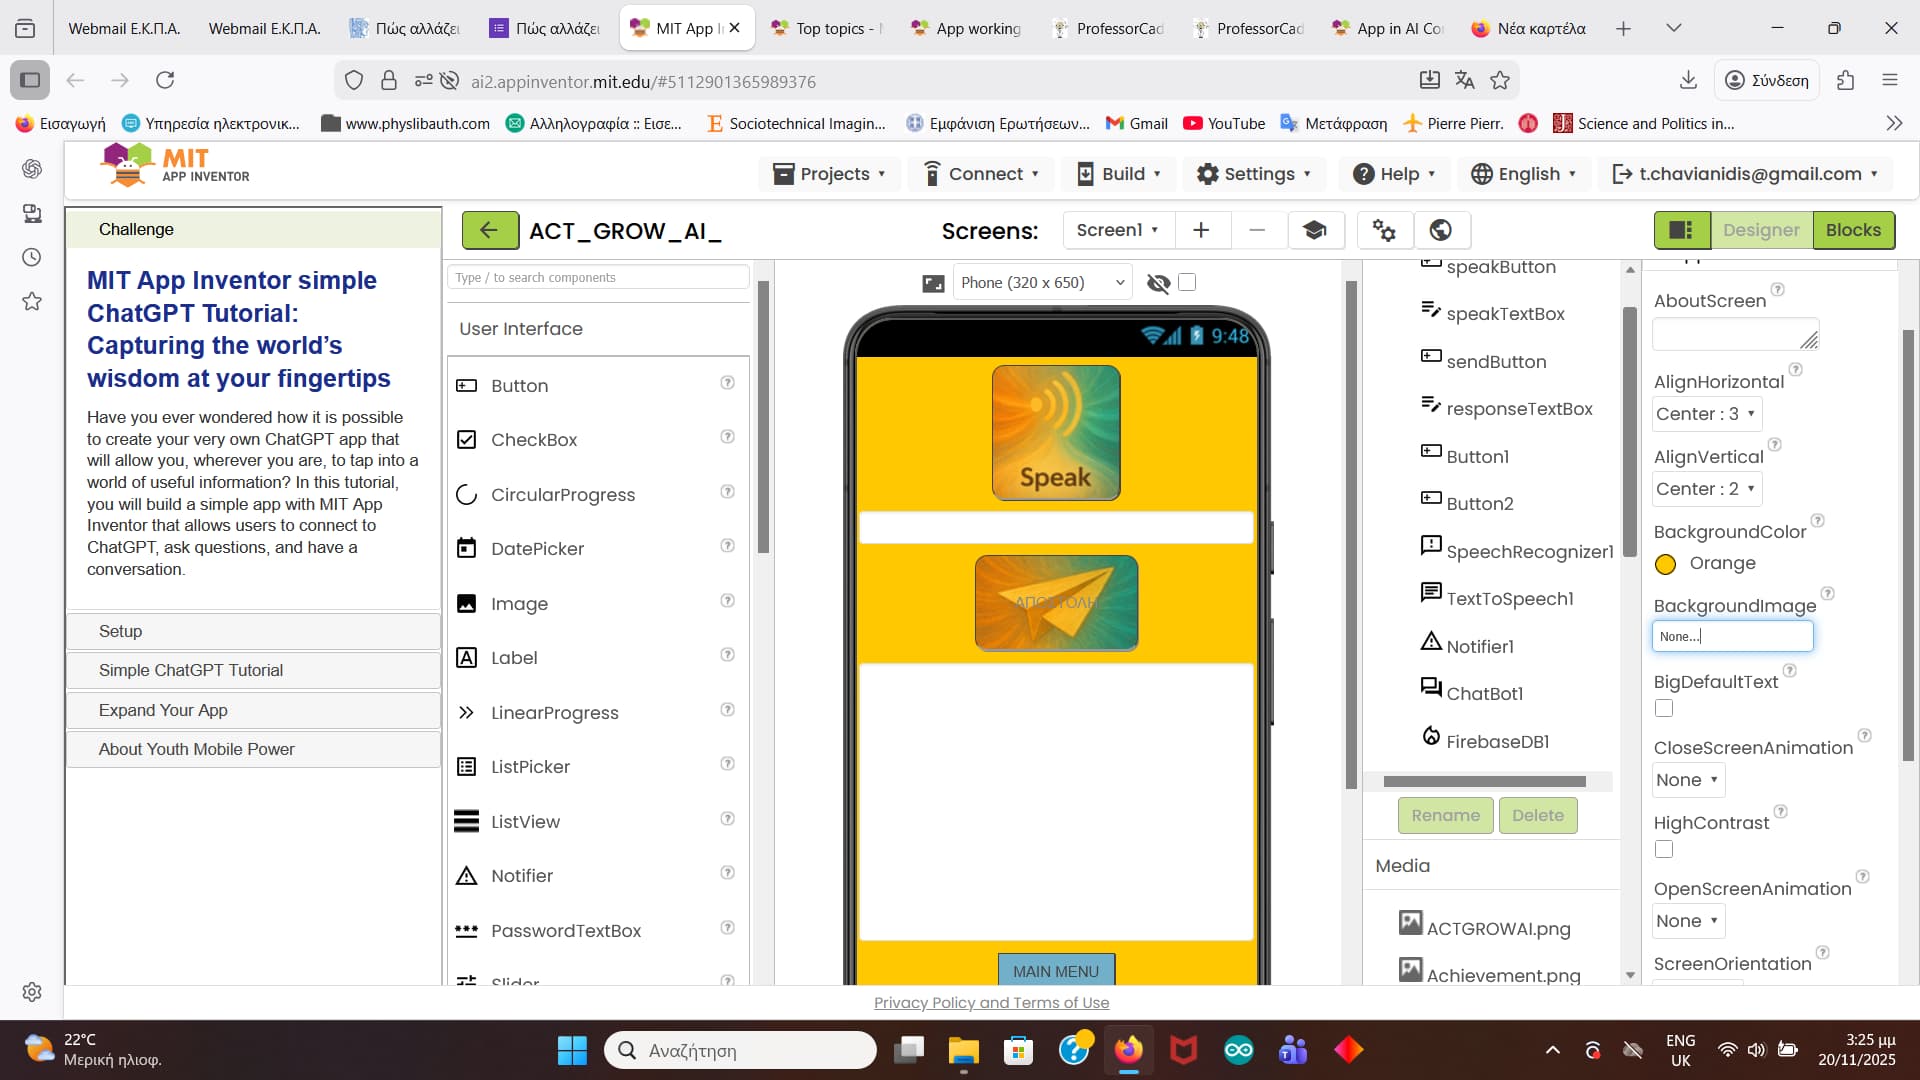Click the Rename component button
This screenshot has width=1920, height=1080.
pyautogui.click(x=1445, y=815)
